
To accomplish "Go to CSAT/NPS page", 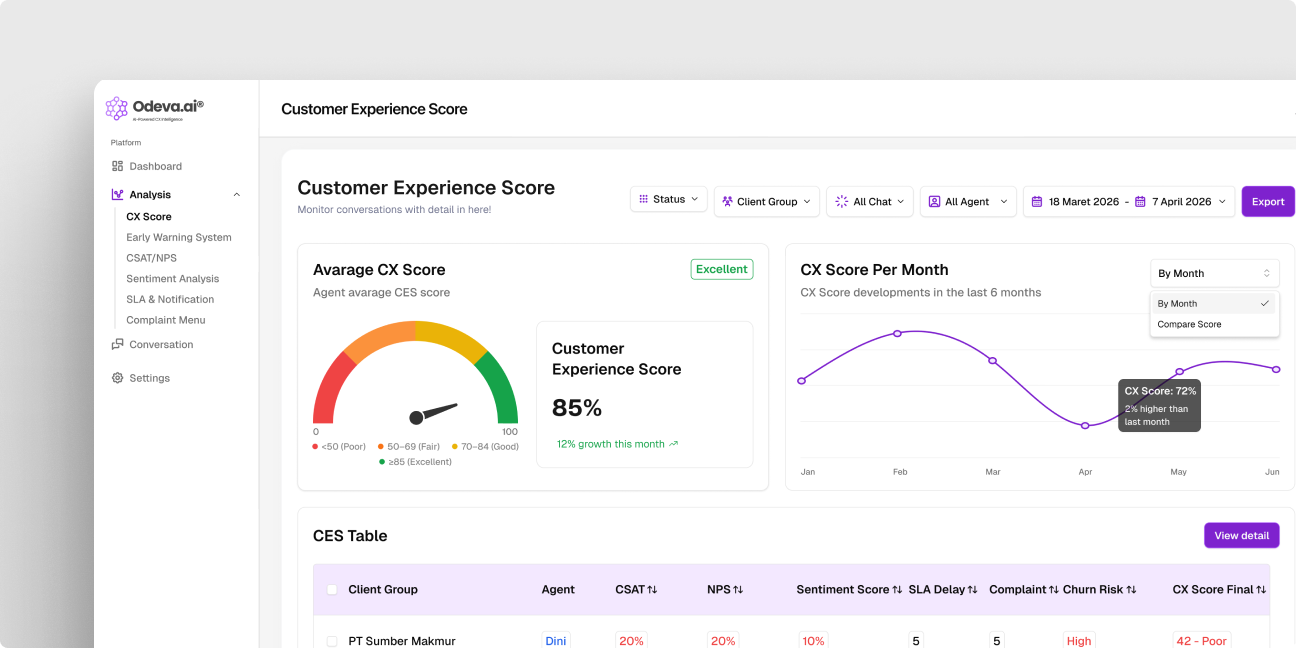I will 151,258.
